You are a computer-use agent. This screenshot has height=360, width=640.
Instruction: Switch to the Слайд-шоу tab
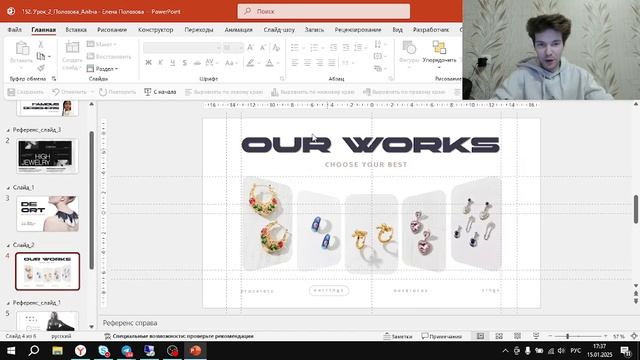(279, 30)
